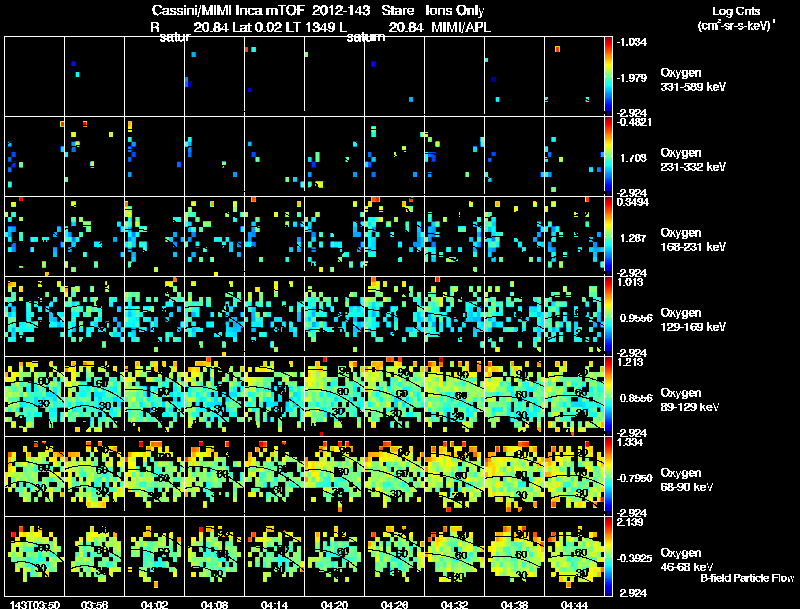Click the Oxygen 168-231 keV image at 04:32
The width and height of the screenshot is (800, 609).
tap(454, 237)
